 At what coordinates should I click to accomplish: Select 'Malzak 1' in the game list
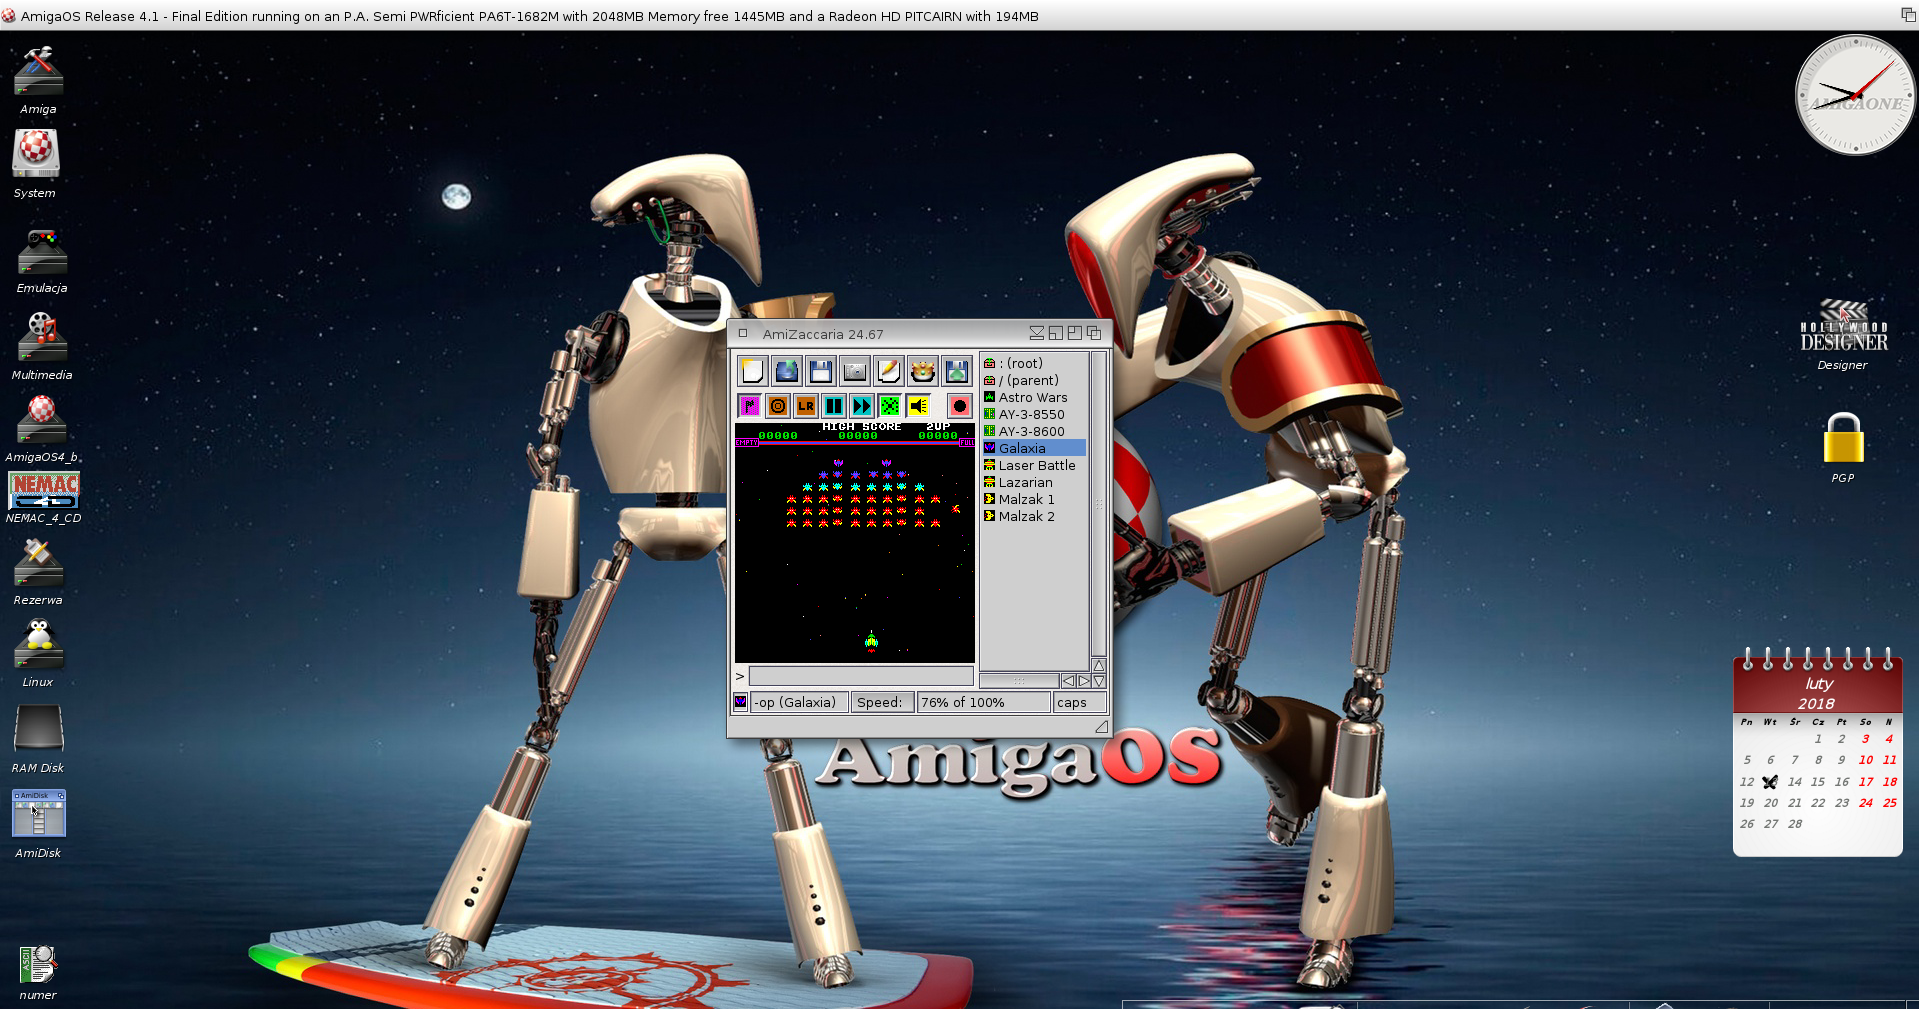tap(1034, 499)
